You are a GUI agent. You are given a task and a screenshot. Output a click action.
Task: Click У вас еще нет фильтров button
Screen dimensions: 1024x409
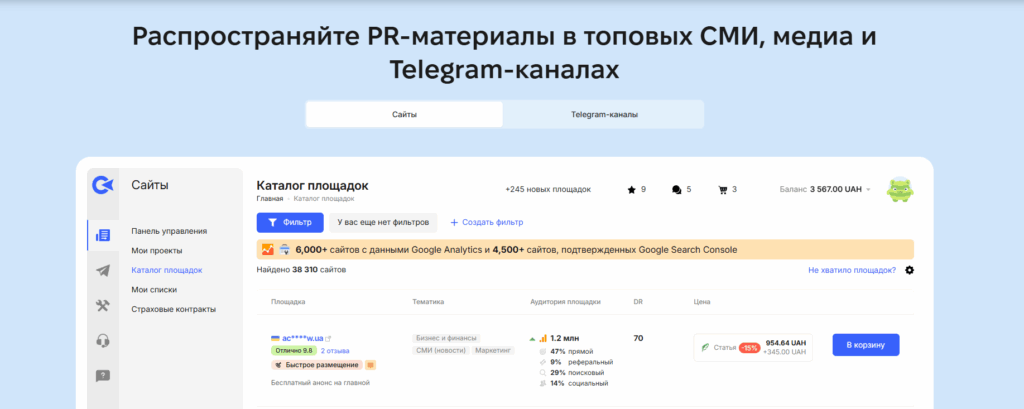(383, 222)
